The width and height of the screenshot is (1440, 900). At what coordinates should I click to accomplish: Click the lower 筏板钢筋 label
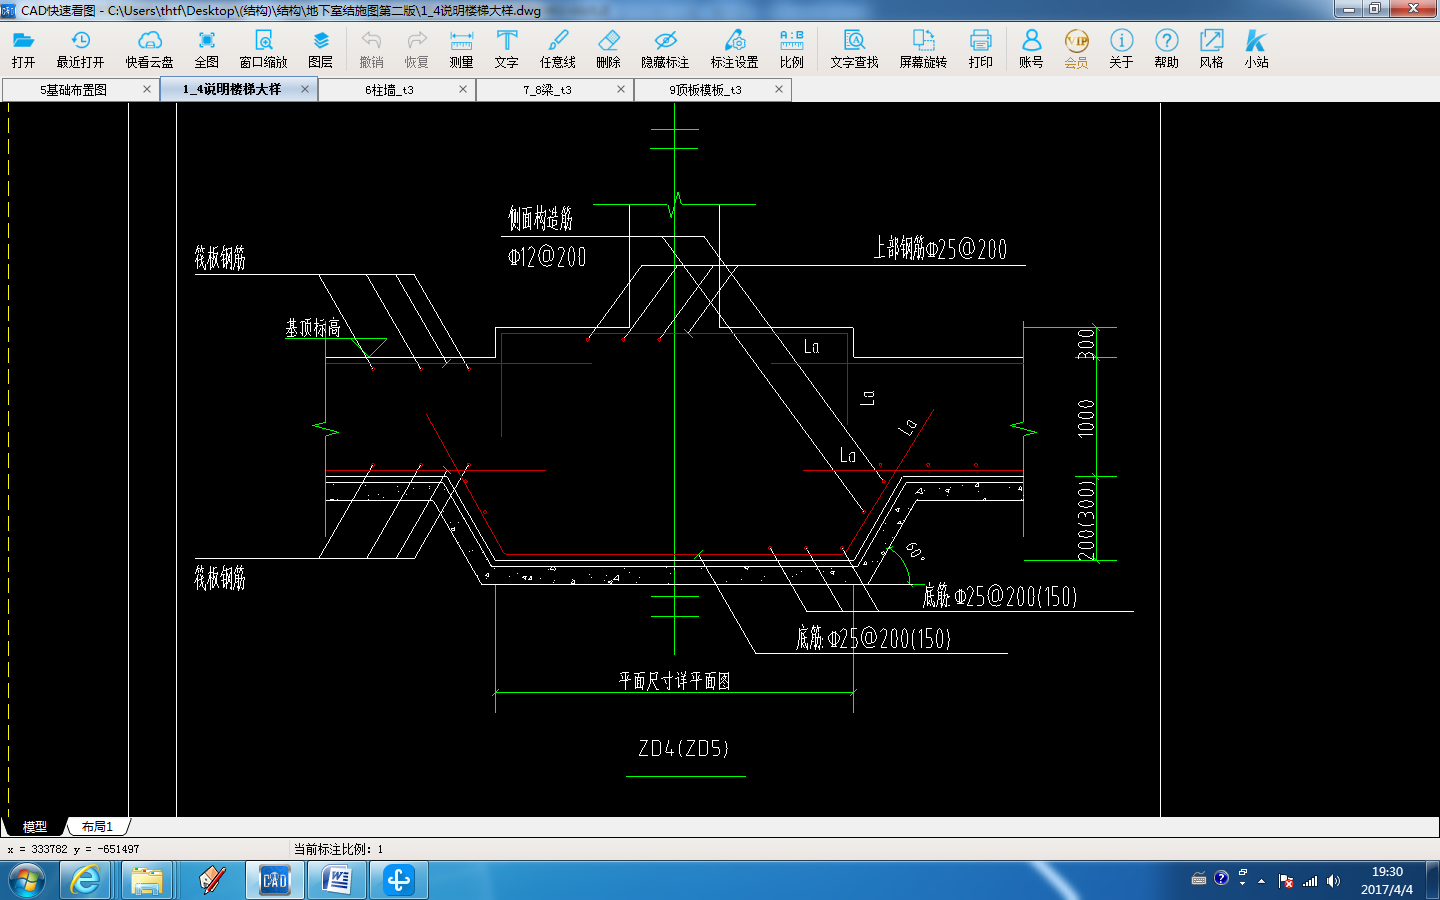tap(220, 578)
